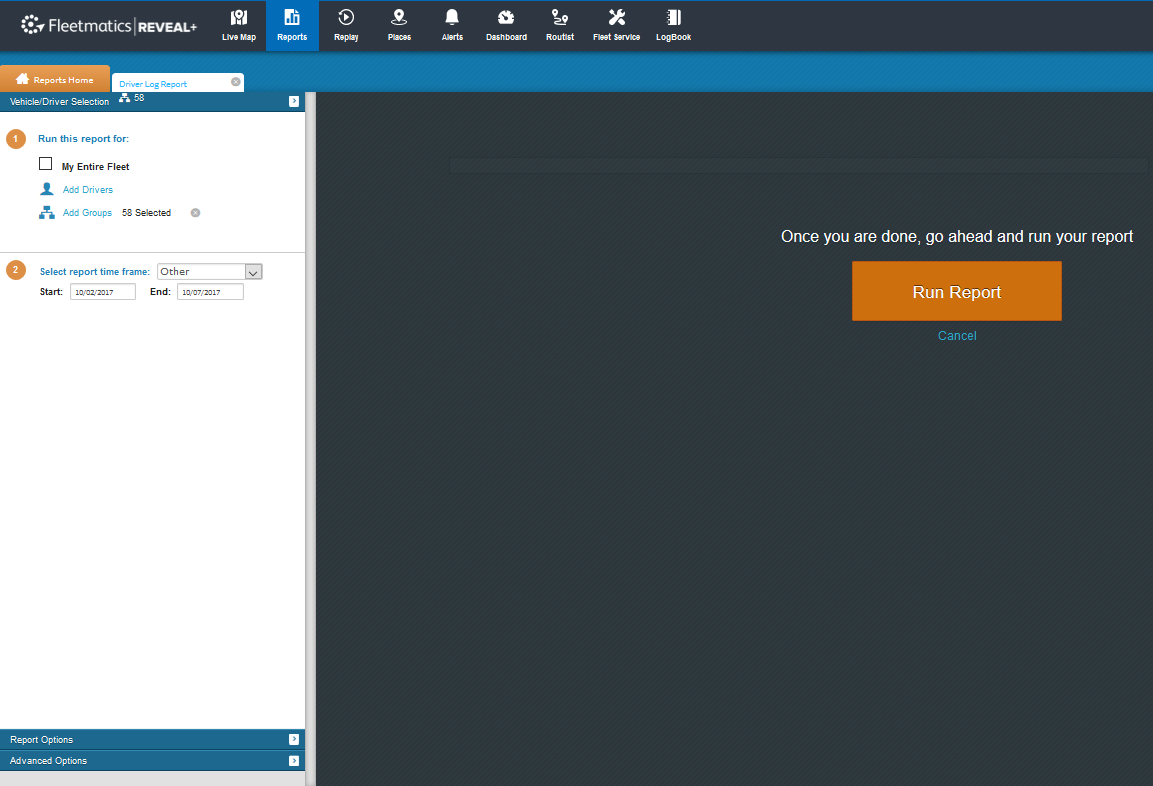The image size is (1153, 786).
Task: Click the End date field
Action: click(210, 292)
